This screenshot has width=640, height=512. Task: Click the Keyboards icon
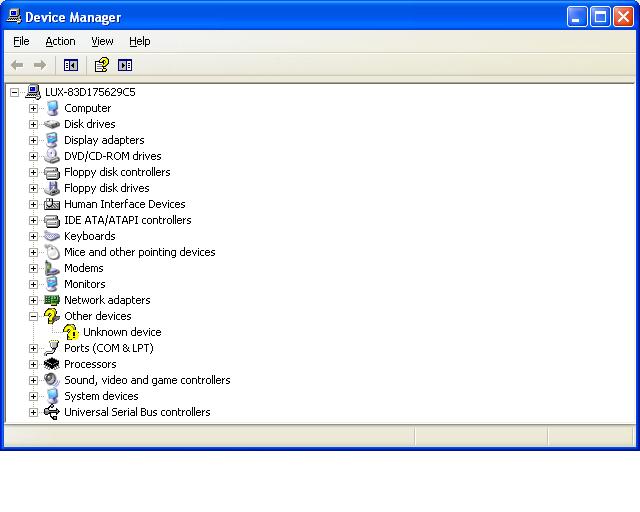52,236
